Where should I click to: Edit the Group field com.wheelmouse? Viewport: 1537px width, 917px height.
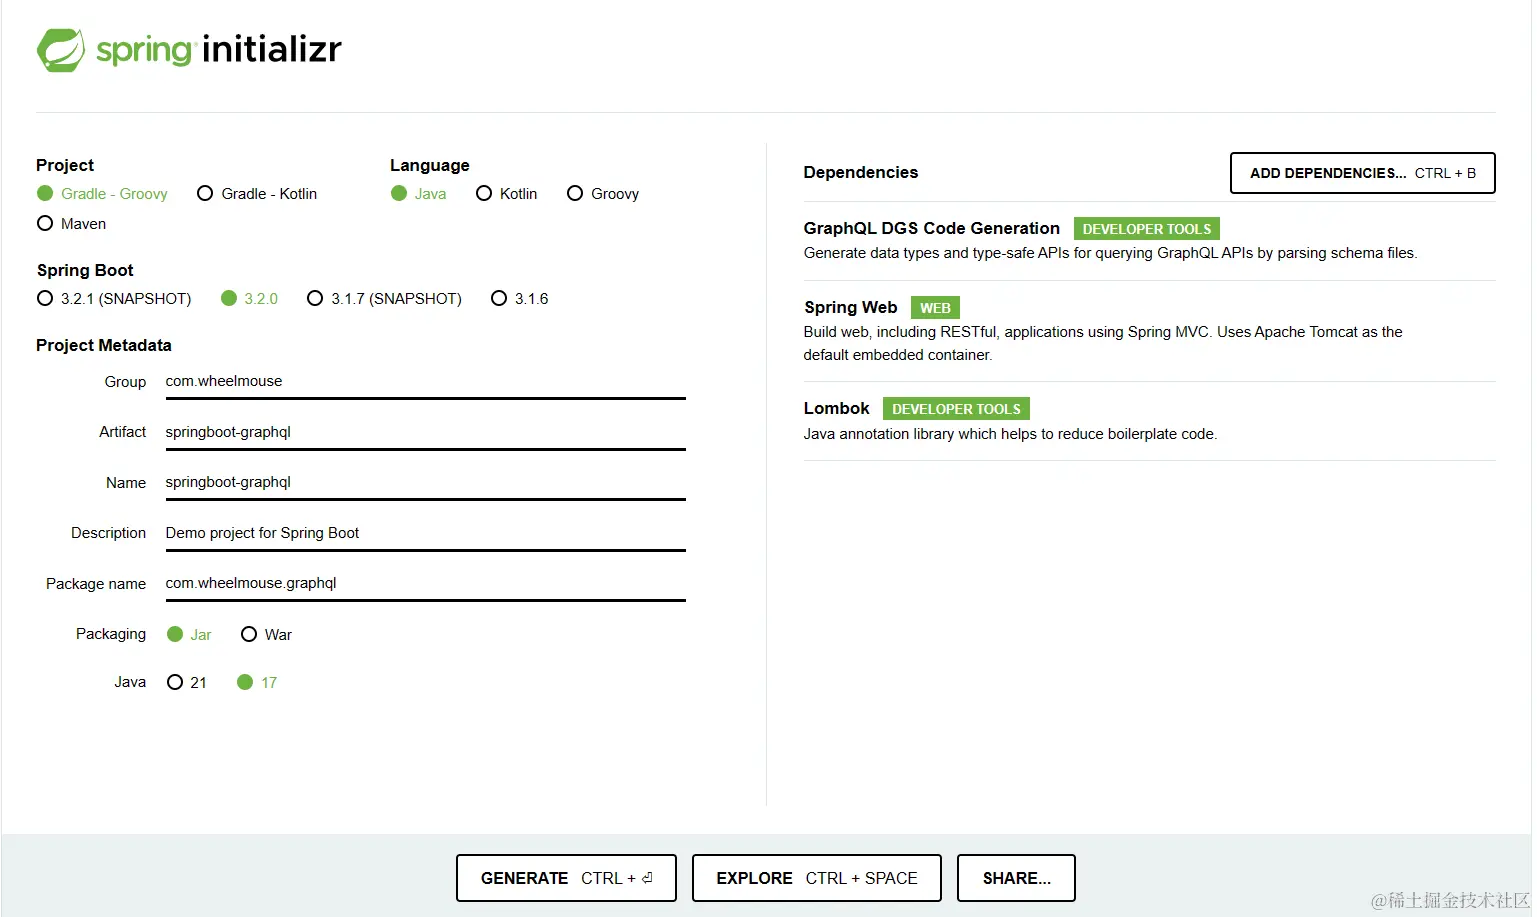tap(425, 382)
